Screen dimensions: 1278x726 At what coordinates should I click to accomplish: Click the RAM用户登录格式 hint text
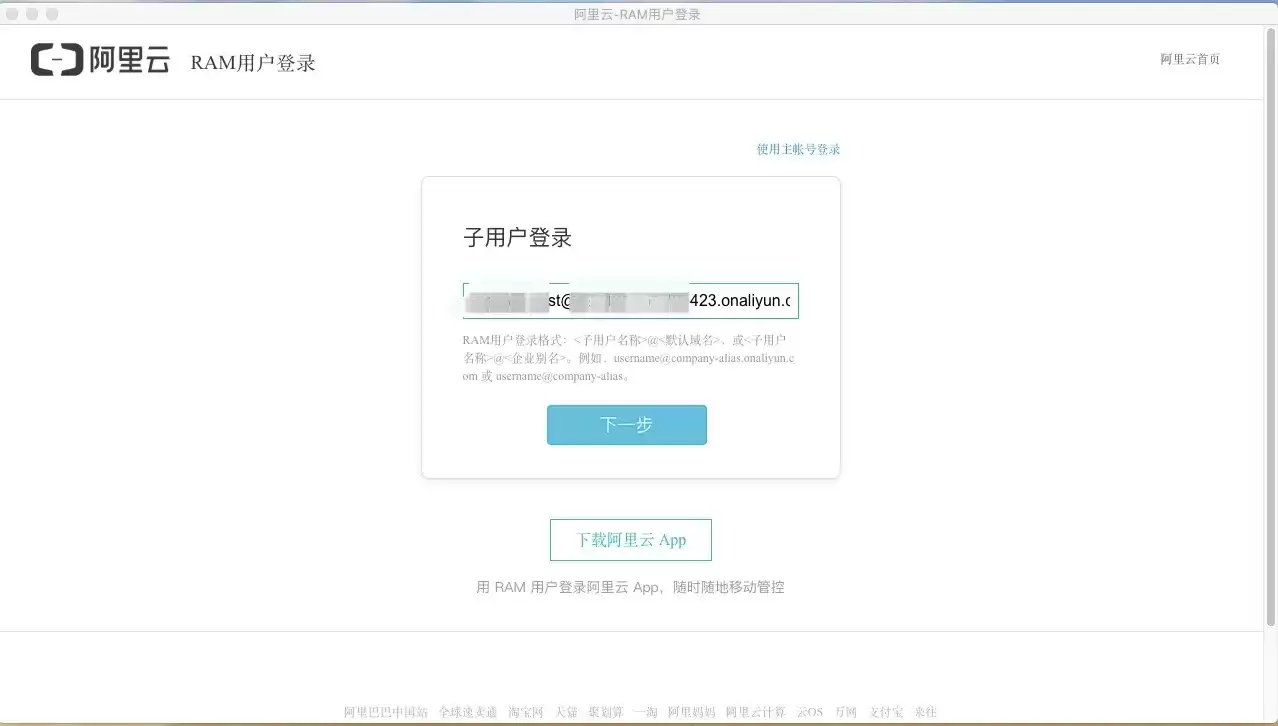[x=629, y=358]
